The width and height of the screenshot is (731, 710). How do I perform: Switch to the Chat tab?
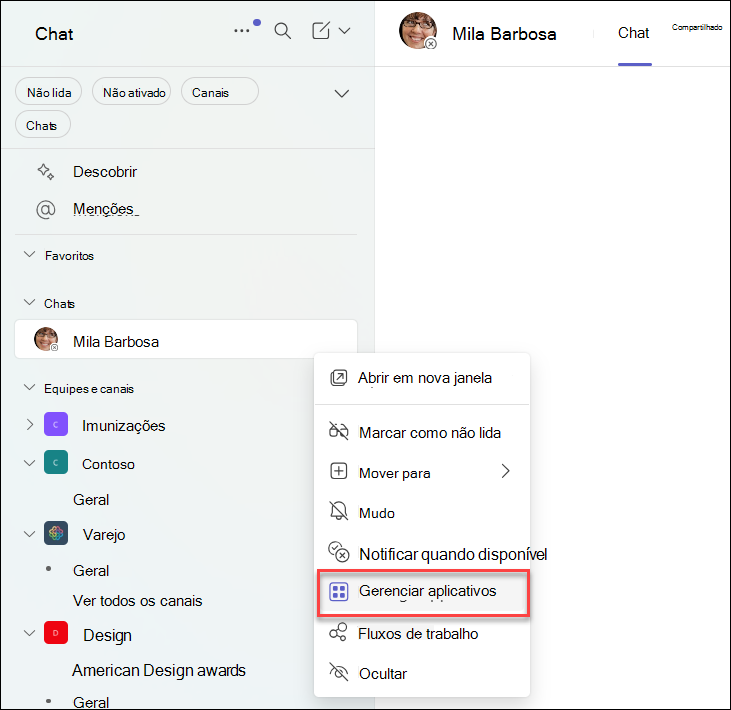pos(634,33)
